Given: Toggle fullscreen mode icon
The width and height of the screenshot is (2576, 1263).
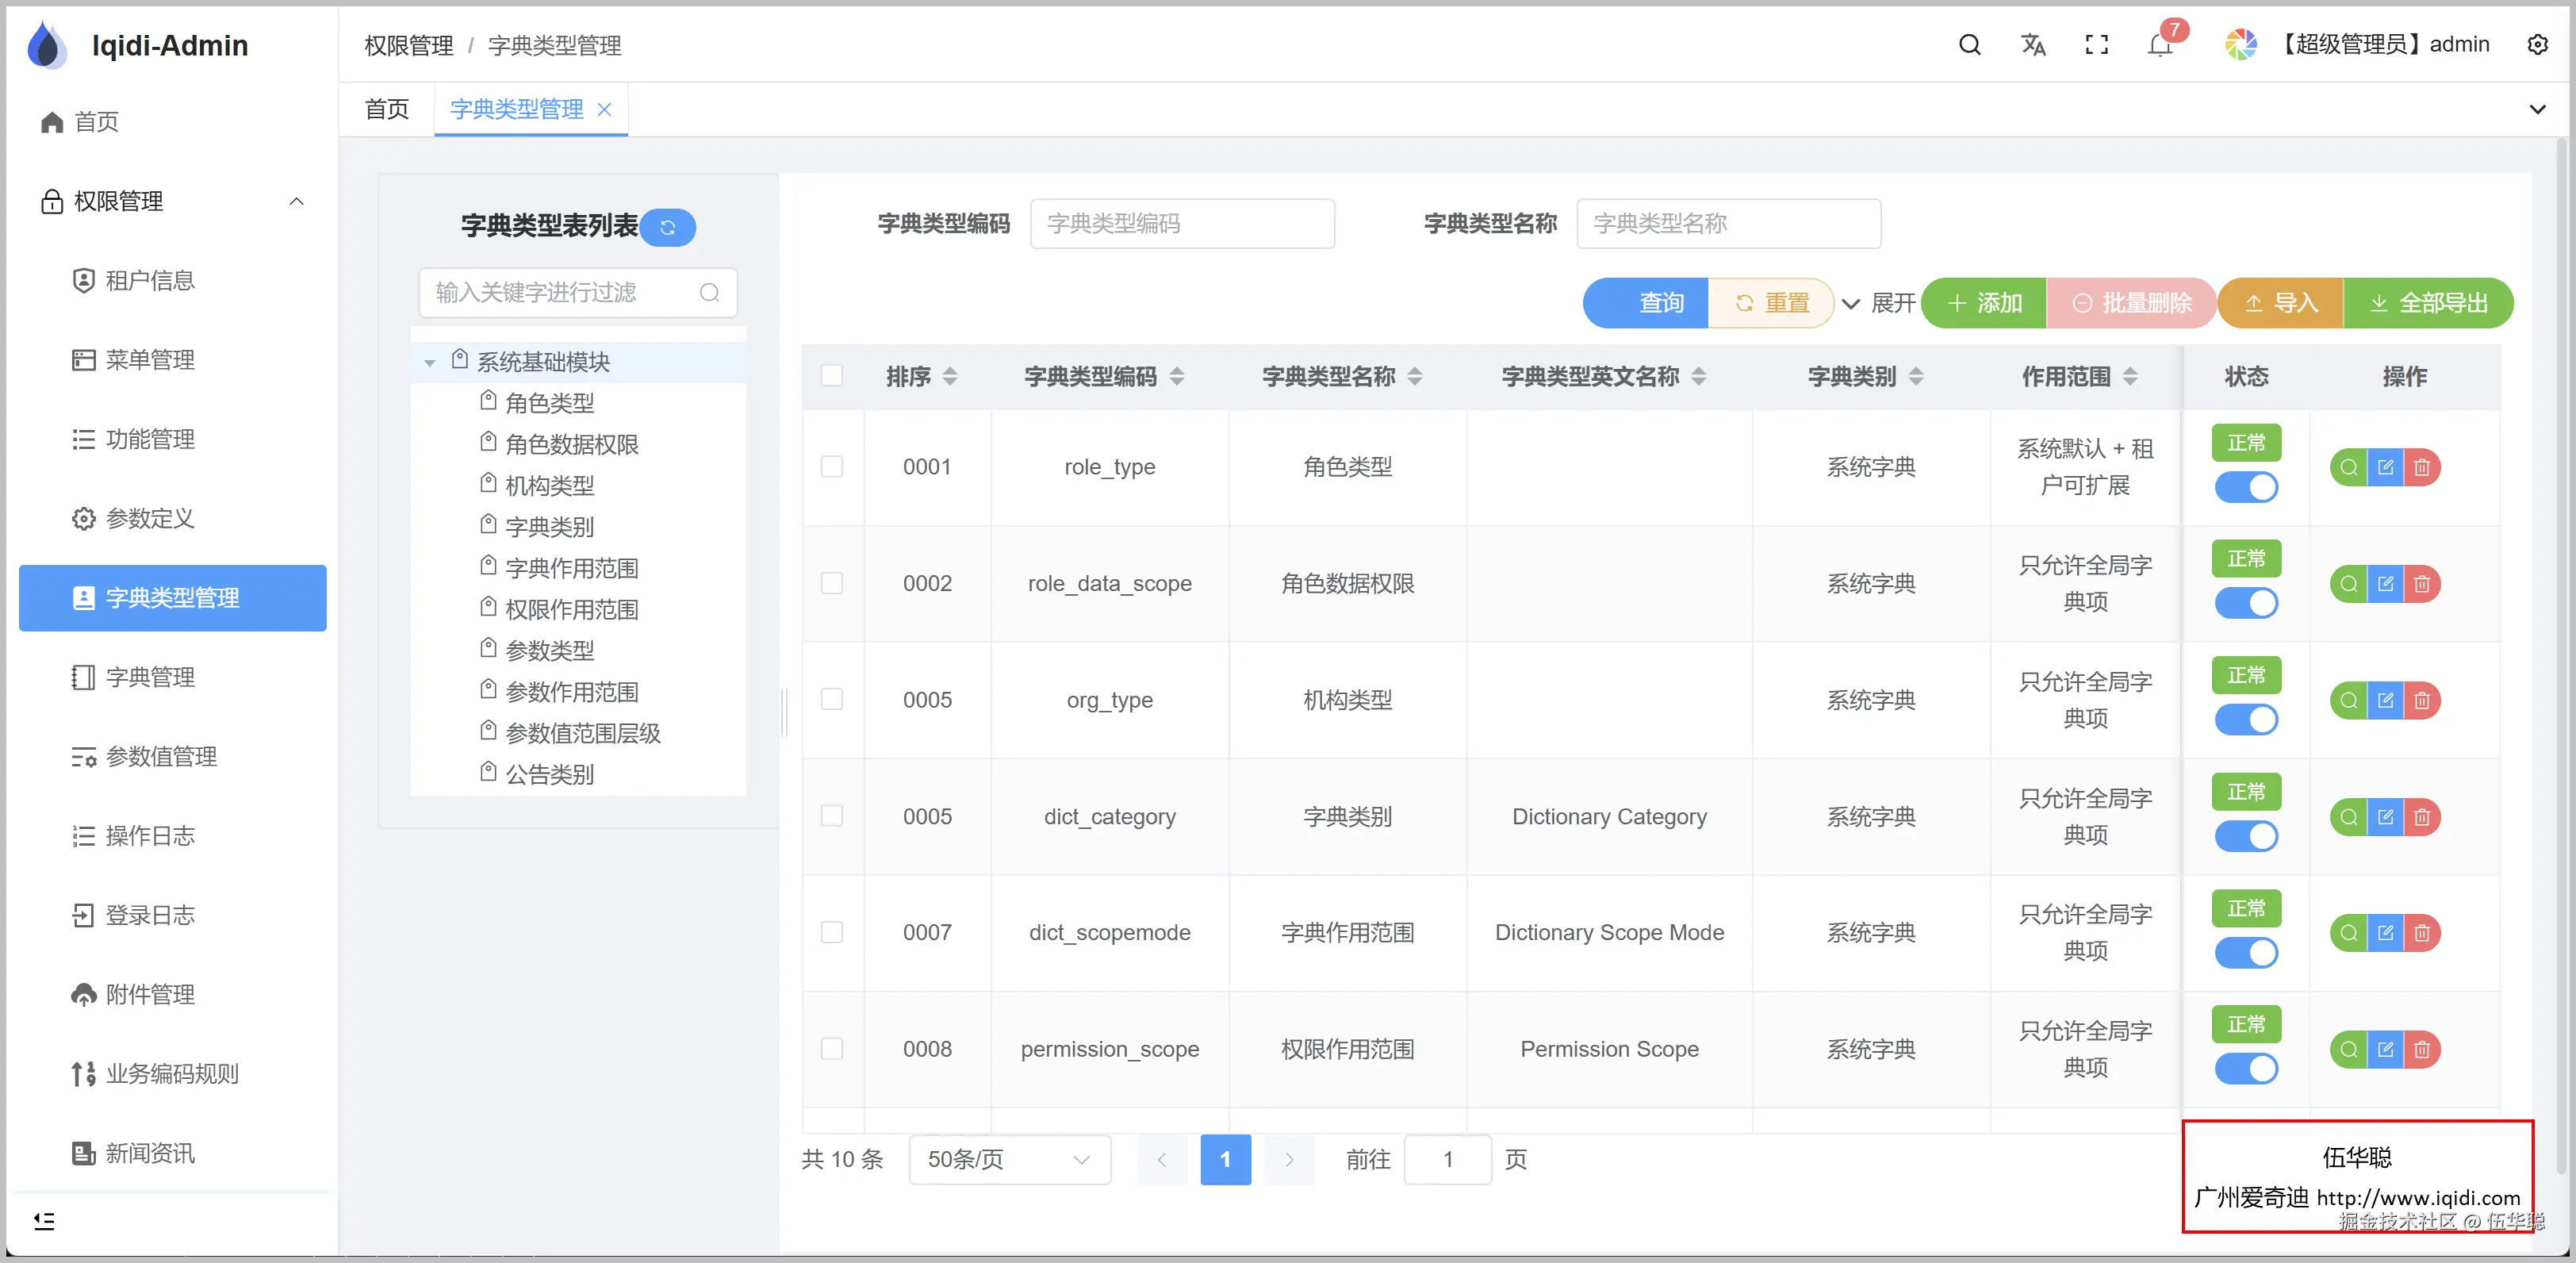Looking at the screenshot, I should pyautogui.click(x=2096, y=45).
